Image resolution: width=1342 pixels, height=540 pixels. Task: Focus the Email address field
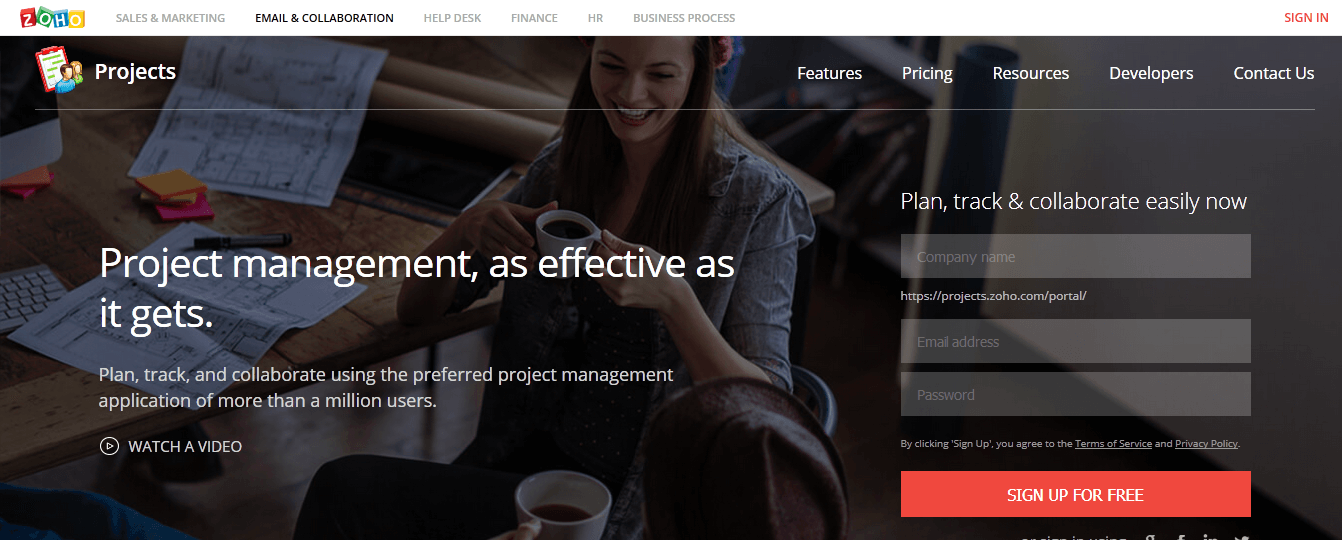1075,341
